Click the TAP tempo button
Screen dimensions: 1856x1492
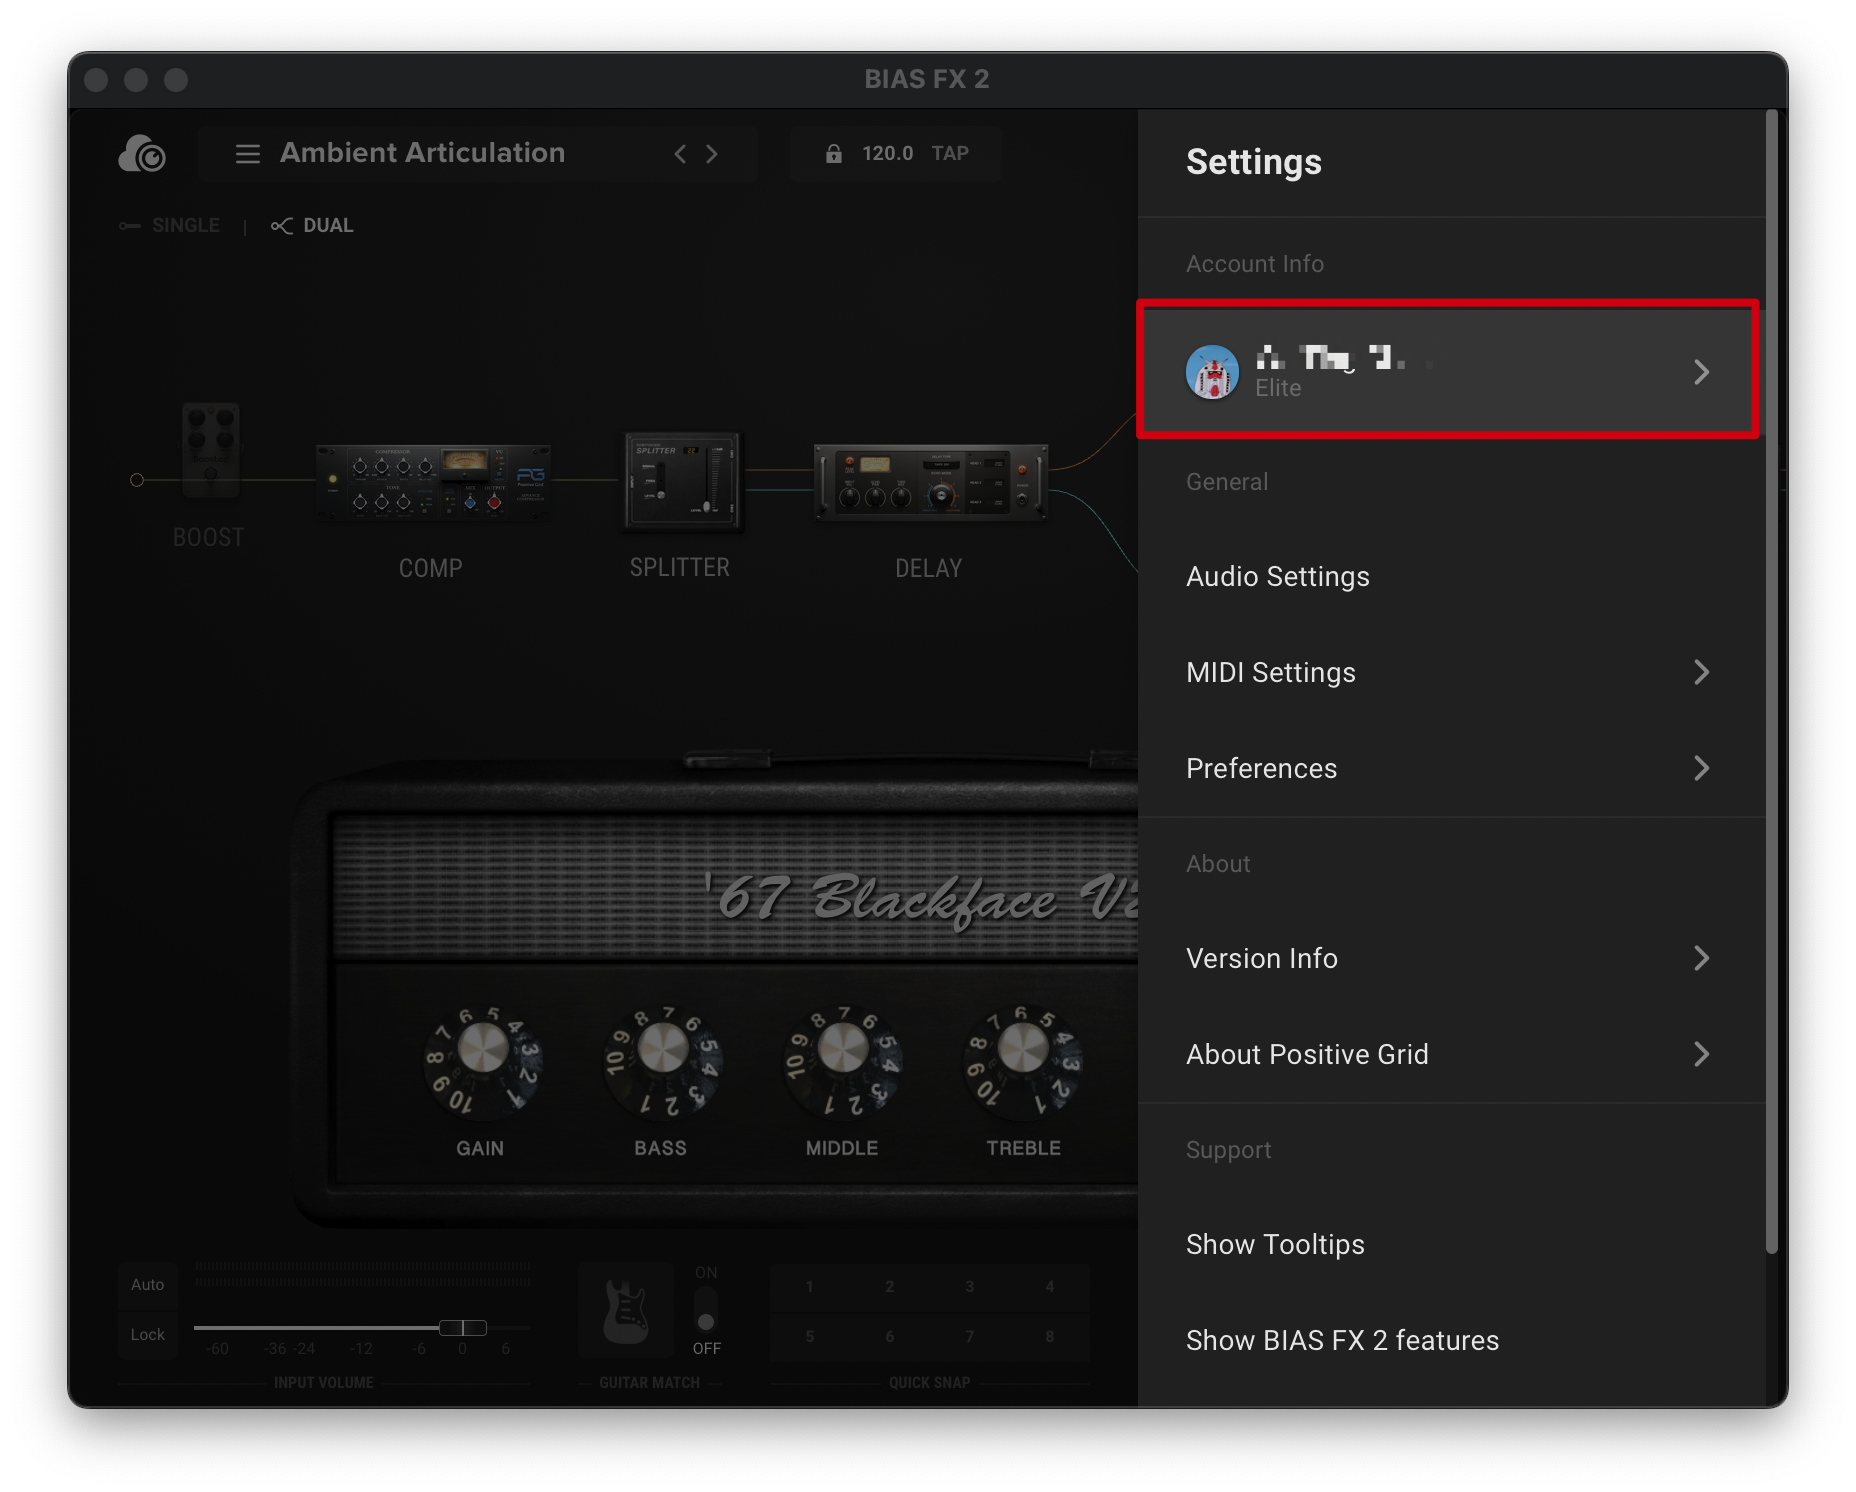click(x=950, y=153)
